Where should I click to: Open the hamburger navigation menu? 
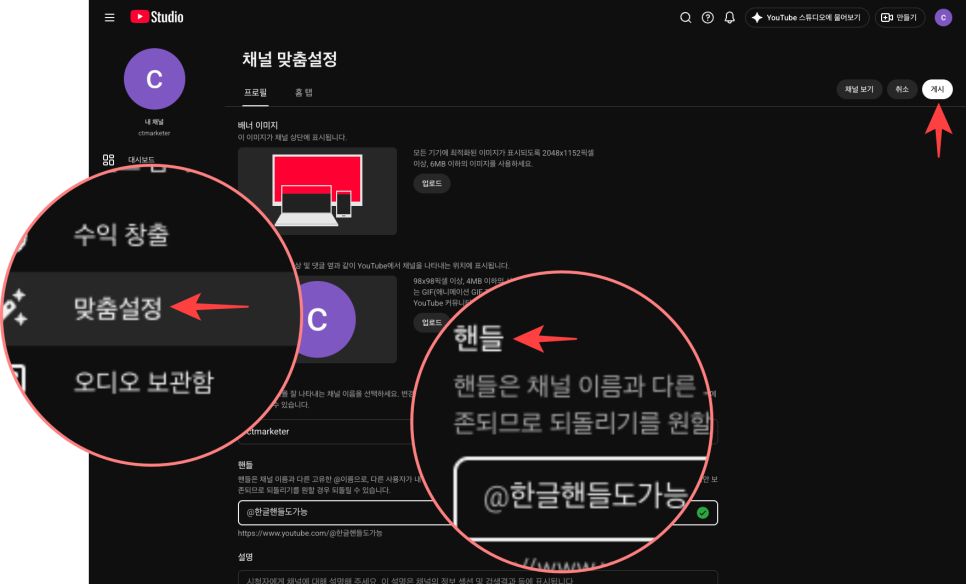(x=110, y=17)
